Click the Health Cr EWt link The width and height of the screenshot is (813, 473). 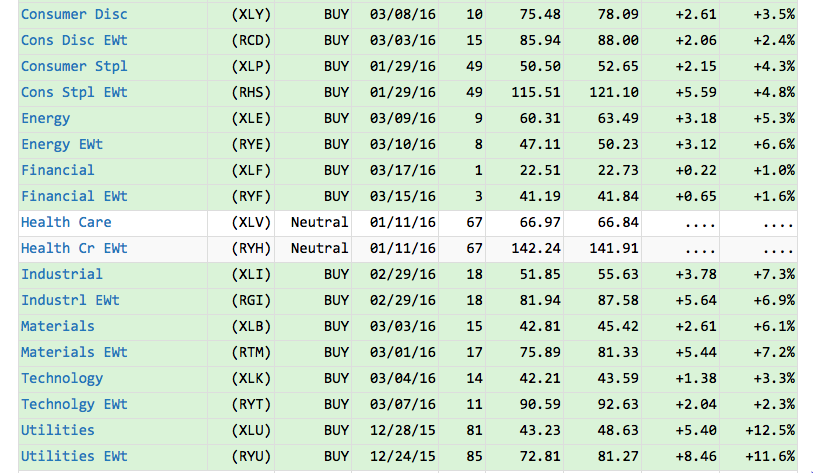pyautogui.click(x=74, y=248)
